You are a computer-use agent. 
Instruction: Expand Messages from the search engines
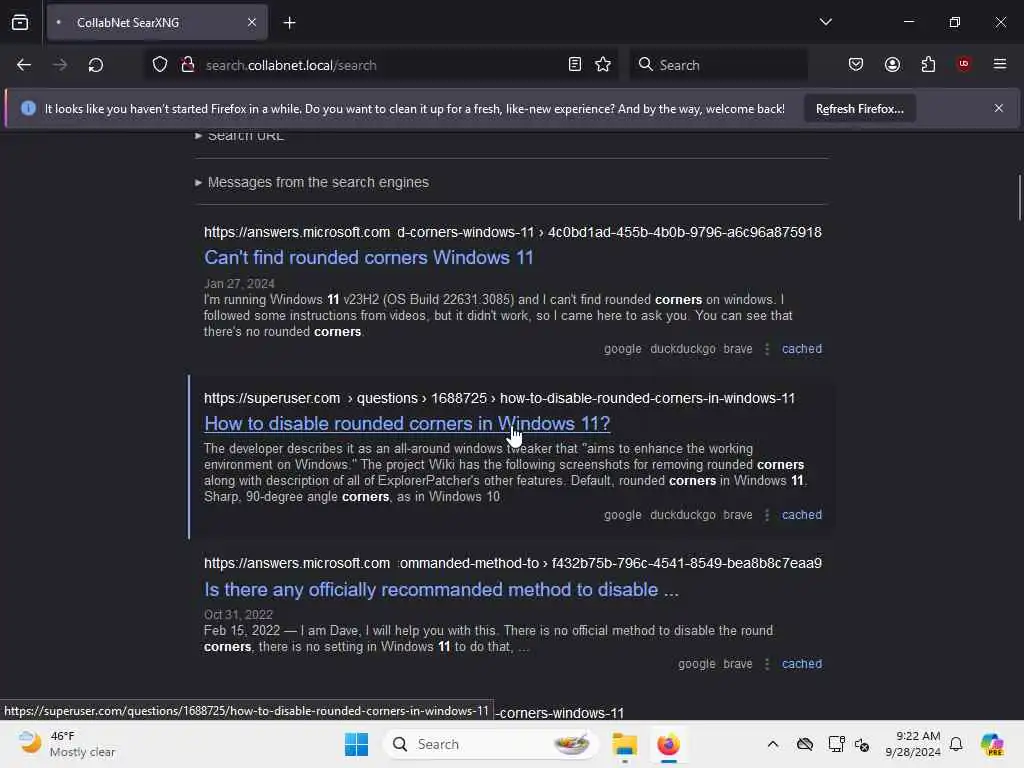click(x=317, y=182)
